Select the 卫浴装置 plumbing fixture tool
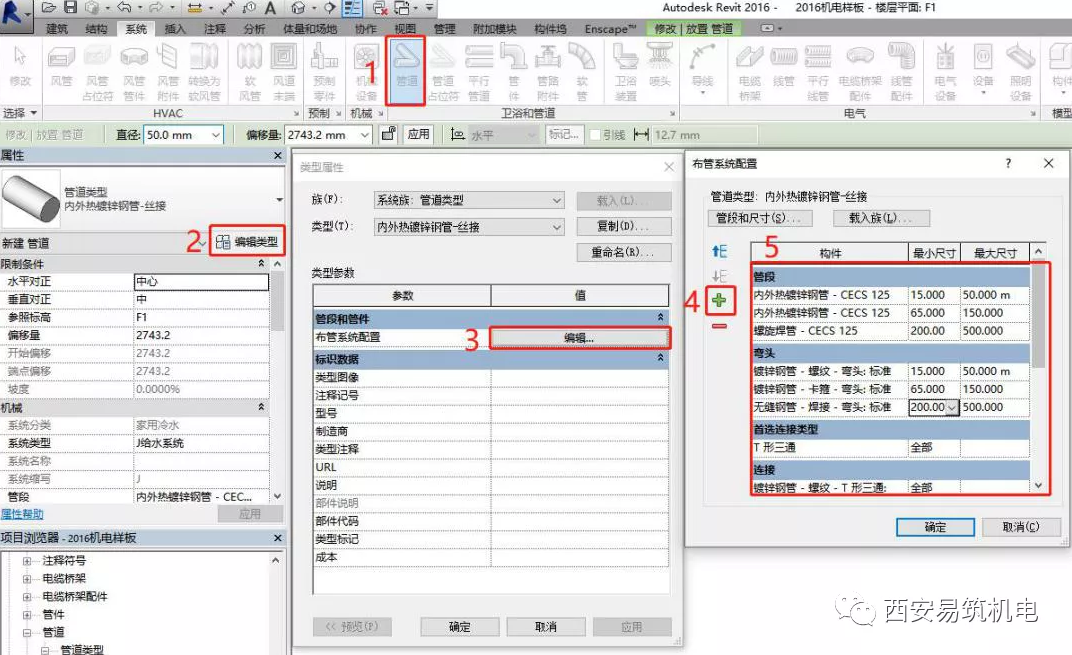 pyautogui.click(x=626, y=72)
